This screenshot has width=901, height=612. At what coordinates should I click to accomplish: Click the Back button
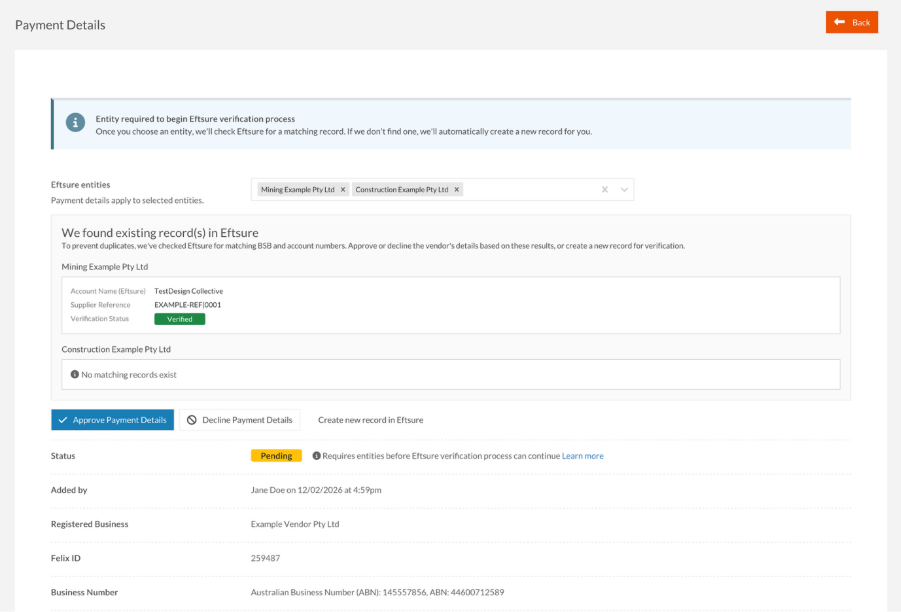pos(852,21)
